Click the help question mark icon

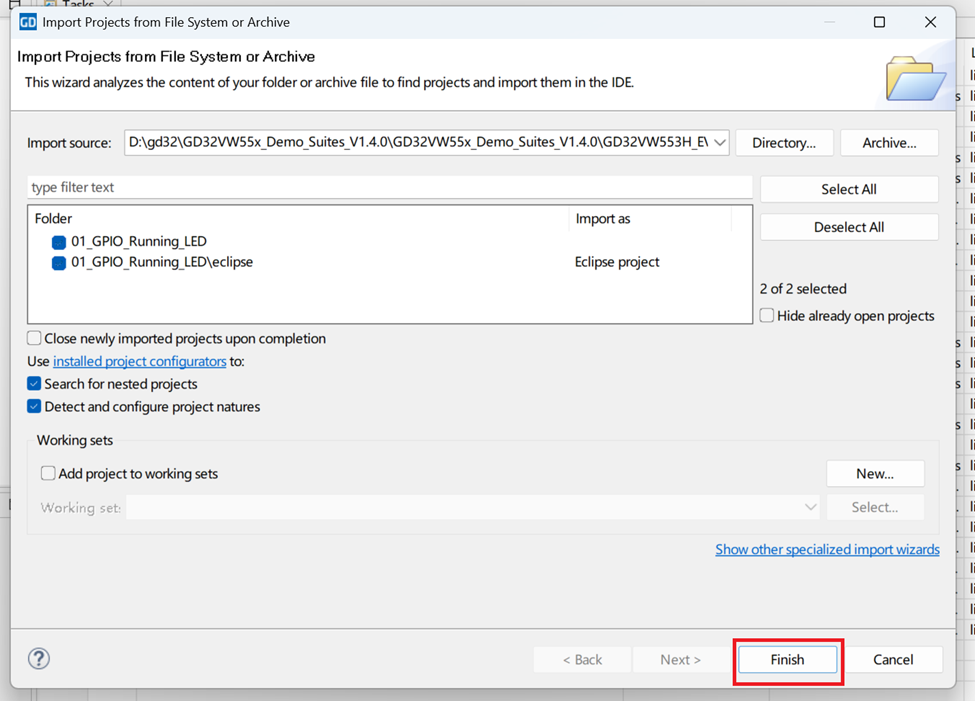pyautogui.click(x=39, y=658)
